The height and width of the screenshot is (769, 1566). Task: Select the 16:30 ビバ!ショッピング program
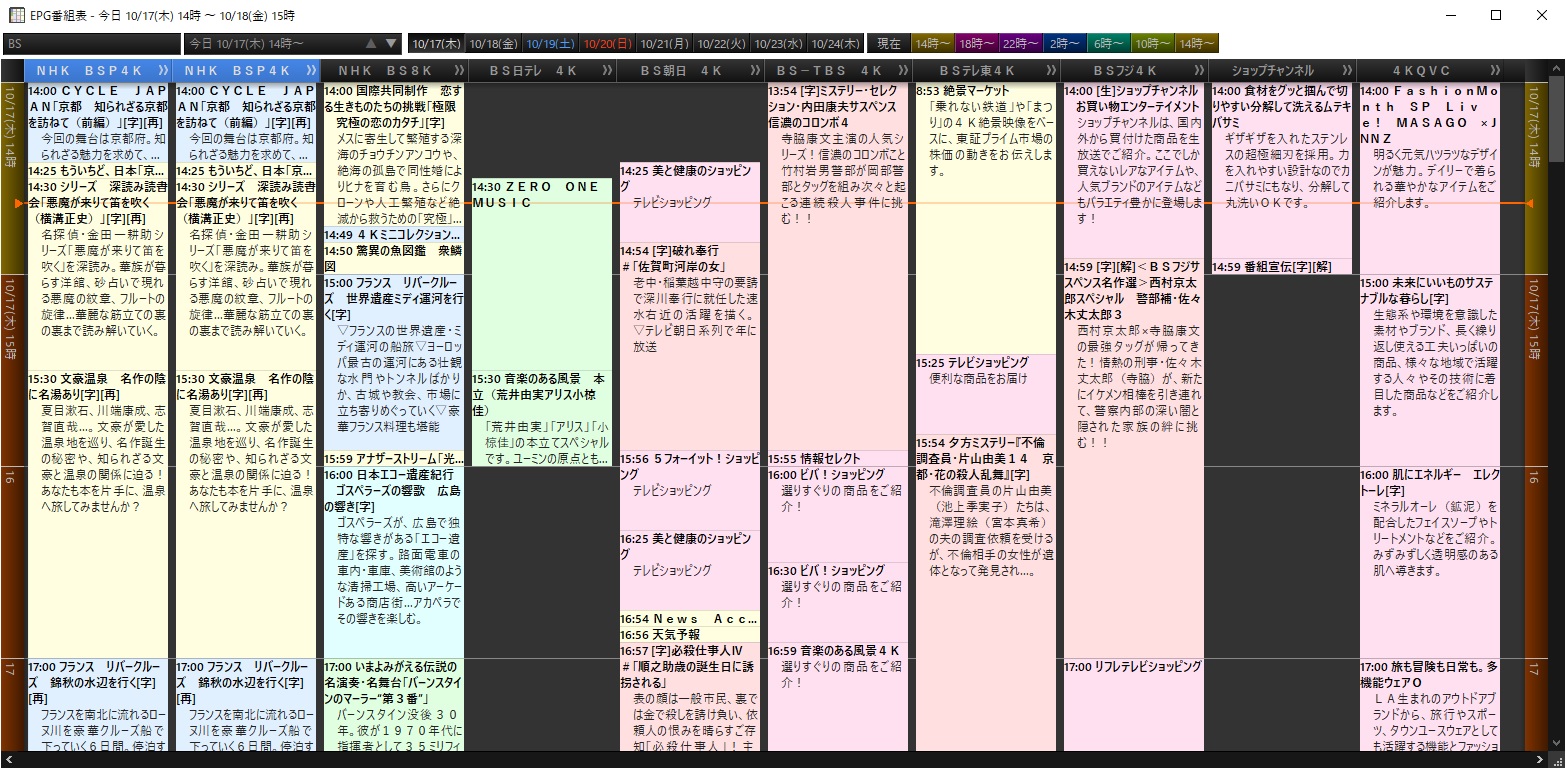tap(837, 602)
